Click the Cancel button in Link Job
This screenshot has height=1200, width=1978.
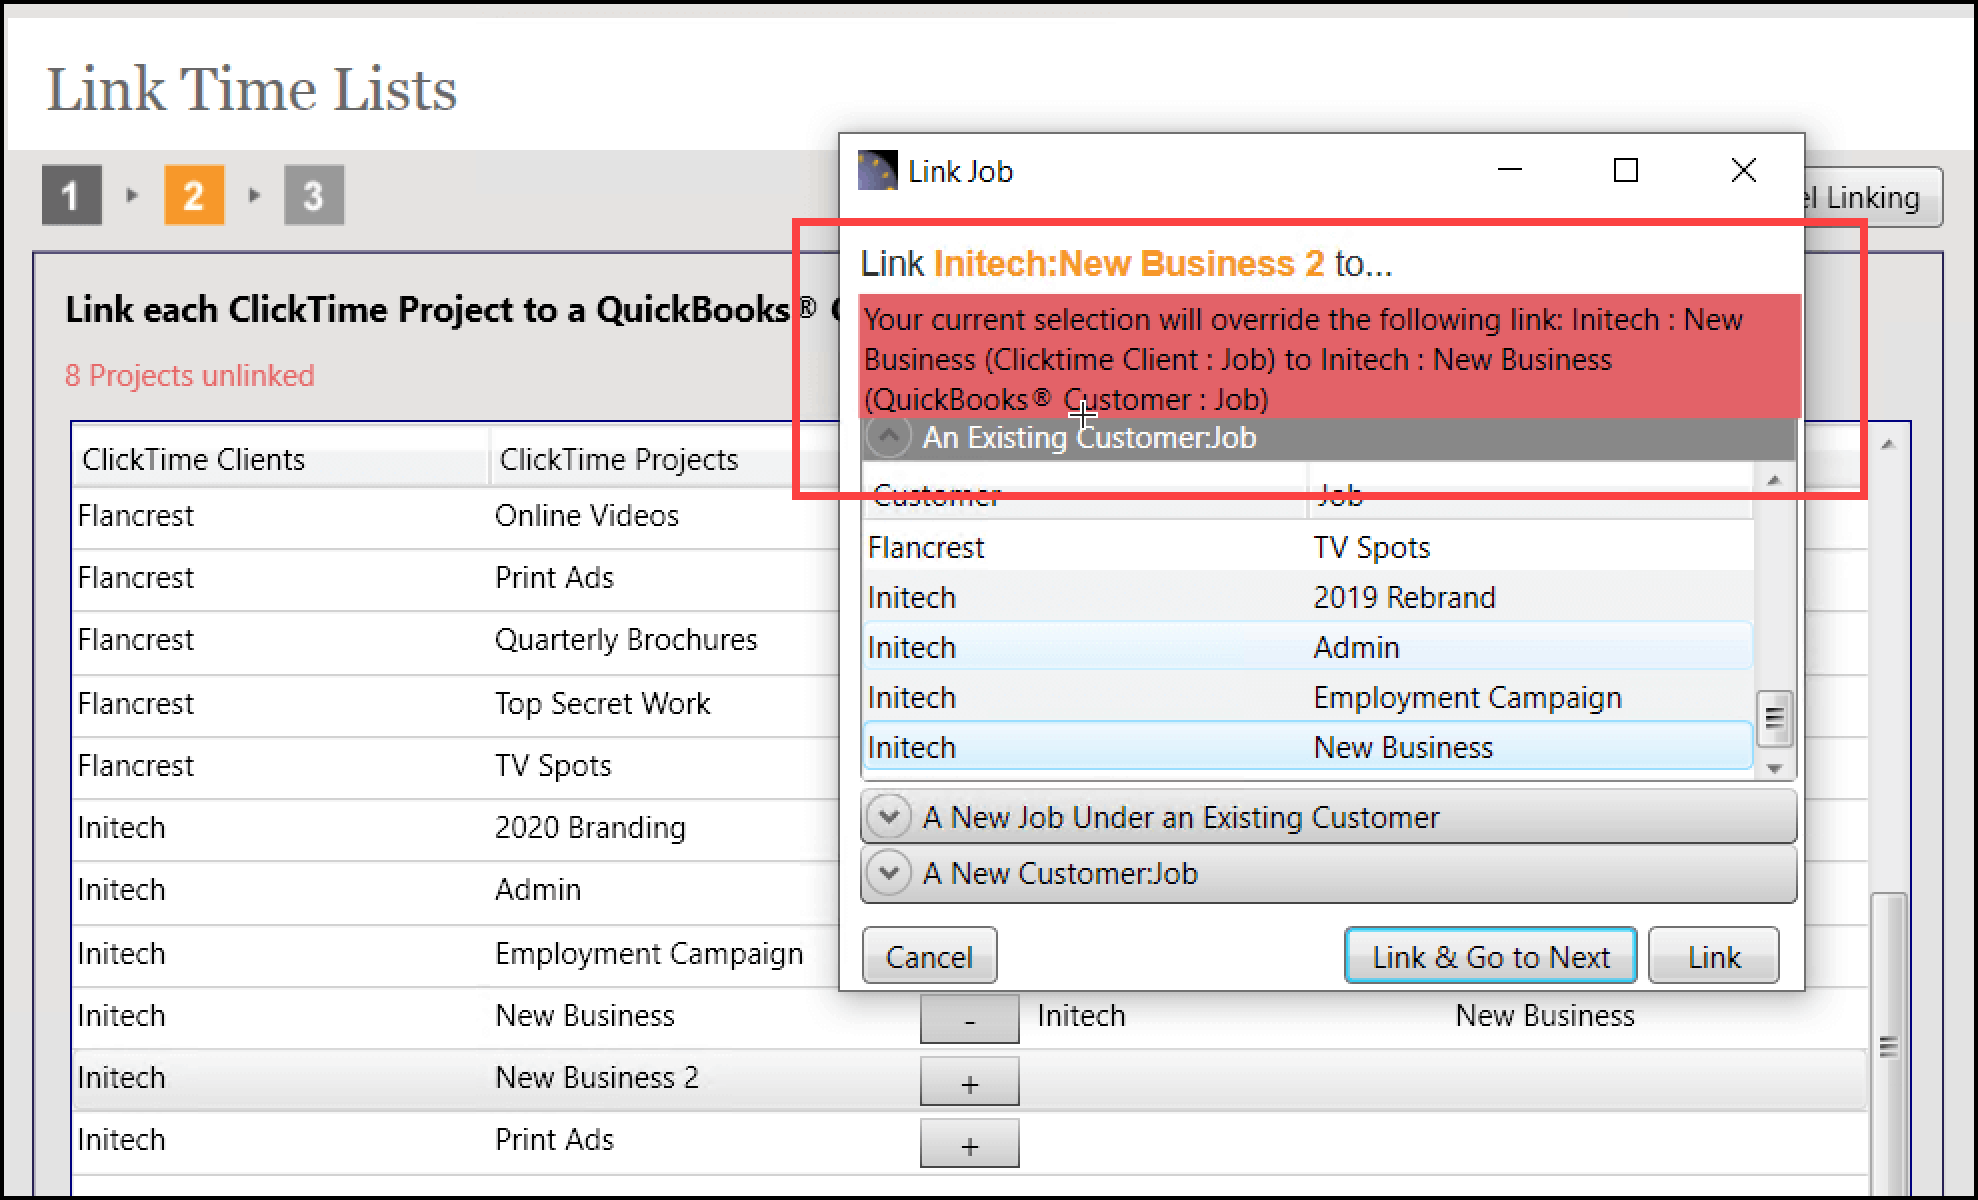click(x=929, y=956)
